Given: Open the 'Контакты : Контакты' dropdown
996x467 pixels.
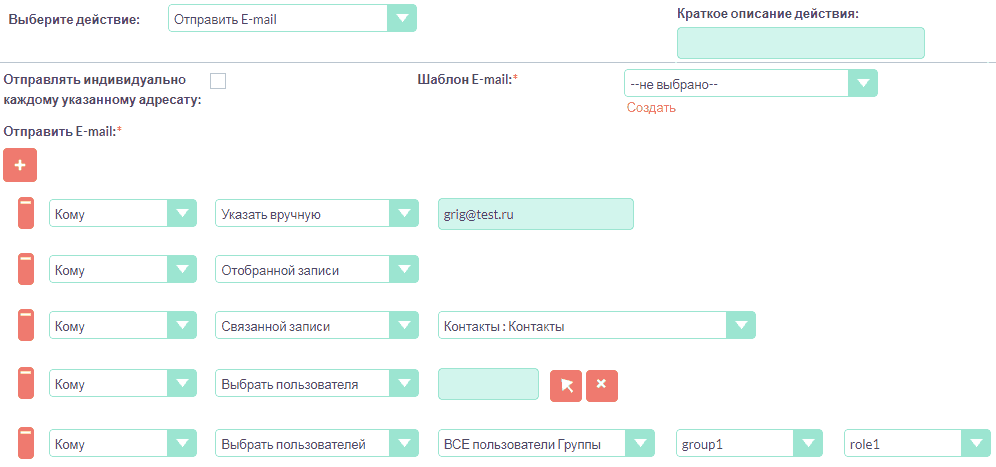Looking at the screenshot, I should coord(596,326).
